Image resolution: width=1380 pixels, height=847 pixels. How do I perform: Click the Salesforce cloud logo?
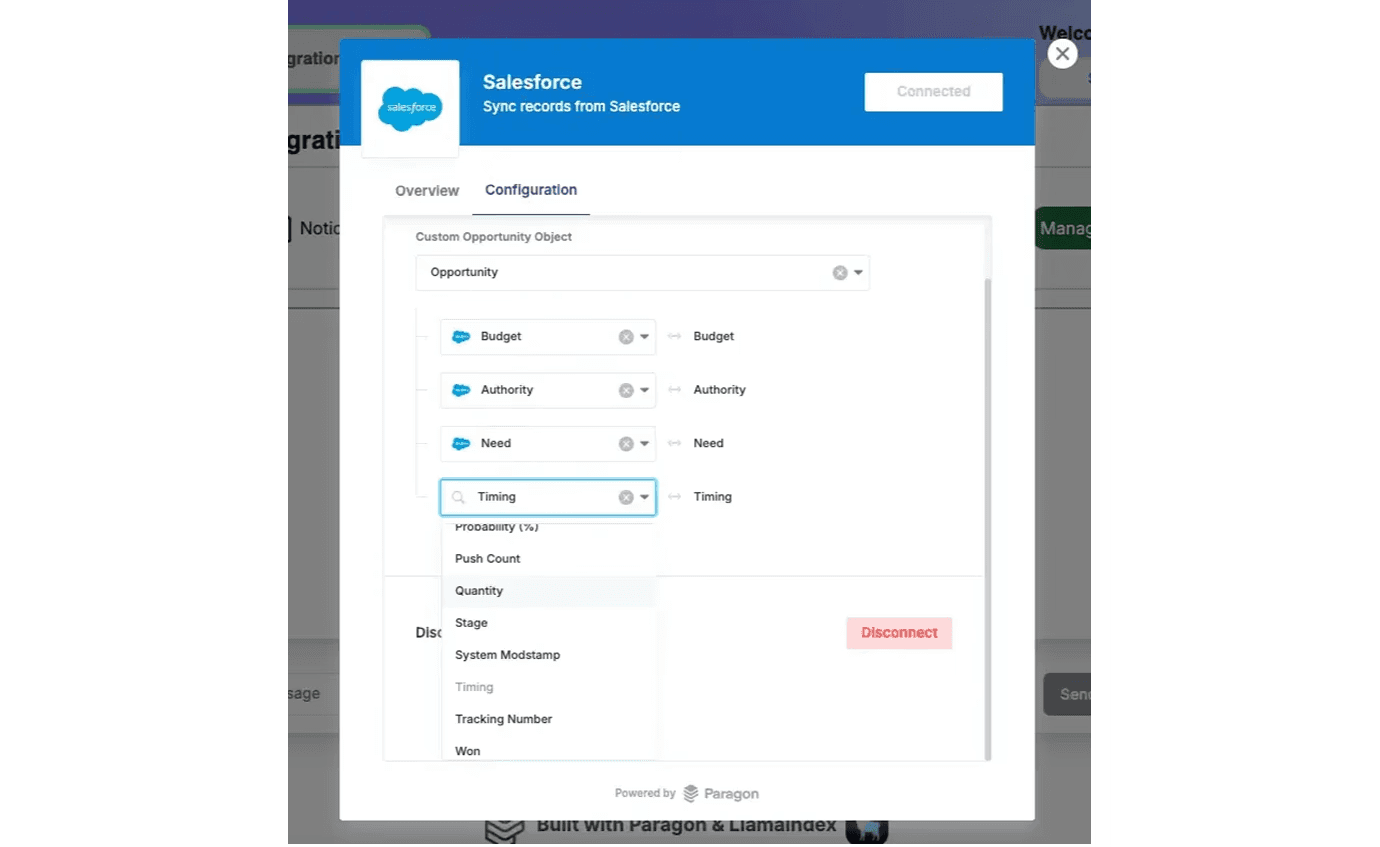[x=410, y=108]
